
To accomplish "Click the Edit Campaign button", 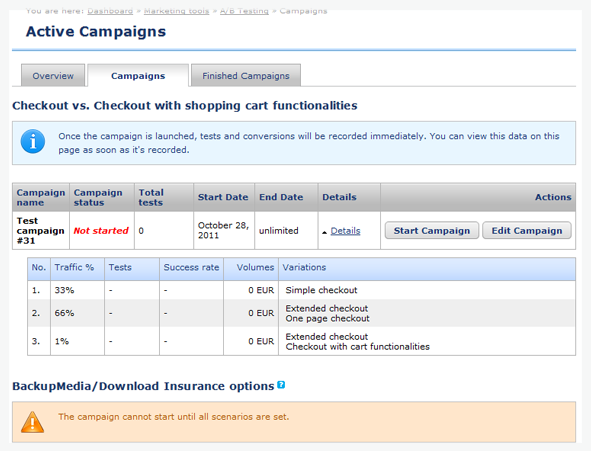I will click(527, 231).
